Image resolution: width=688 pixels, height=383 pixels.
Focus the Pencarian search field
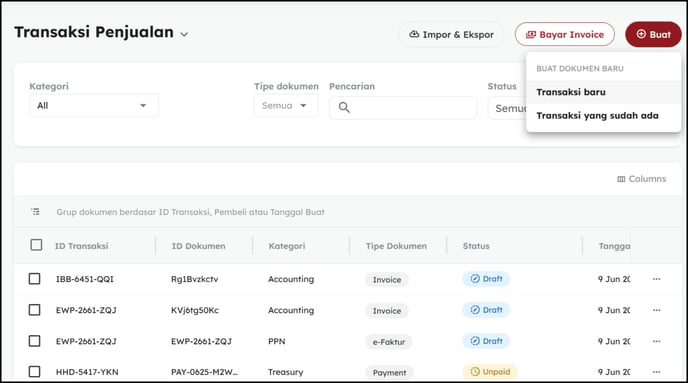(403, 107)
